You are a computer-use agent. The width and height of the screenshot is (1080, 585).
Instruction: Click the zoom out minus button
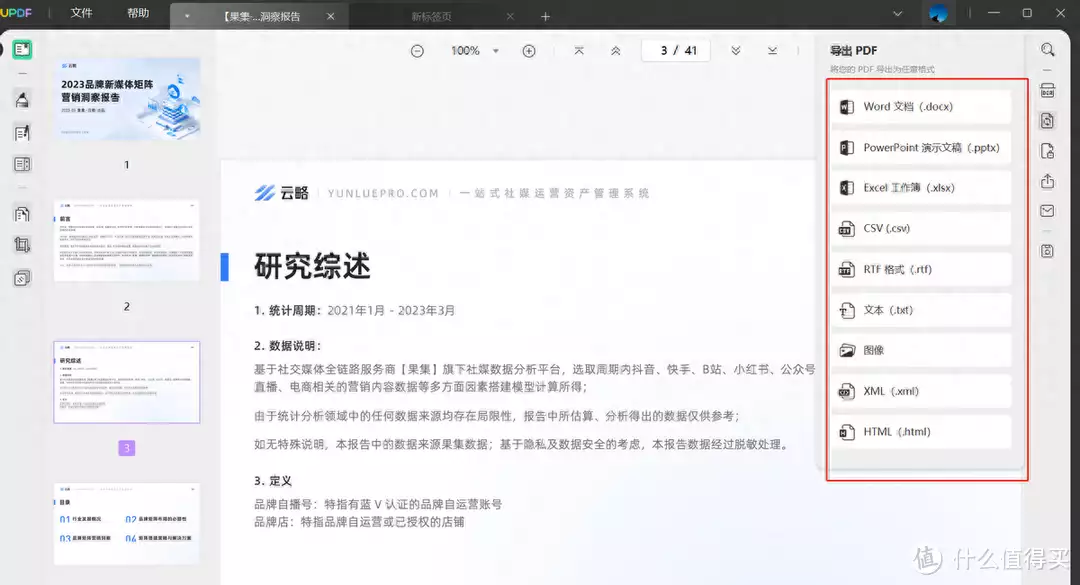[417, 51]
